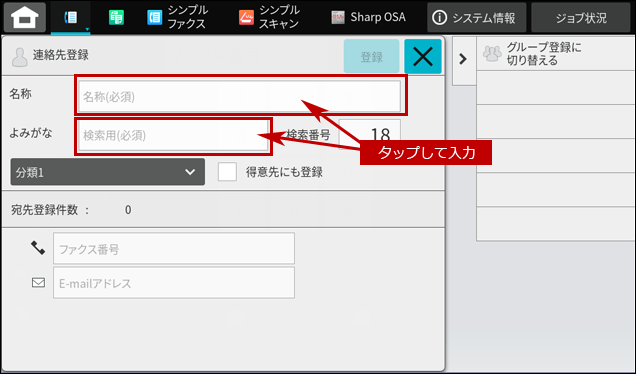The height and width of the screenshot is (374, 636).
Task: Tap the 検索番号 number box
Action: pos(370,134)
